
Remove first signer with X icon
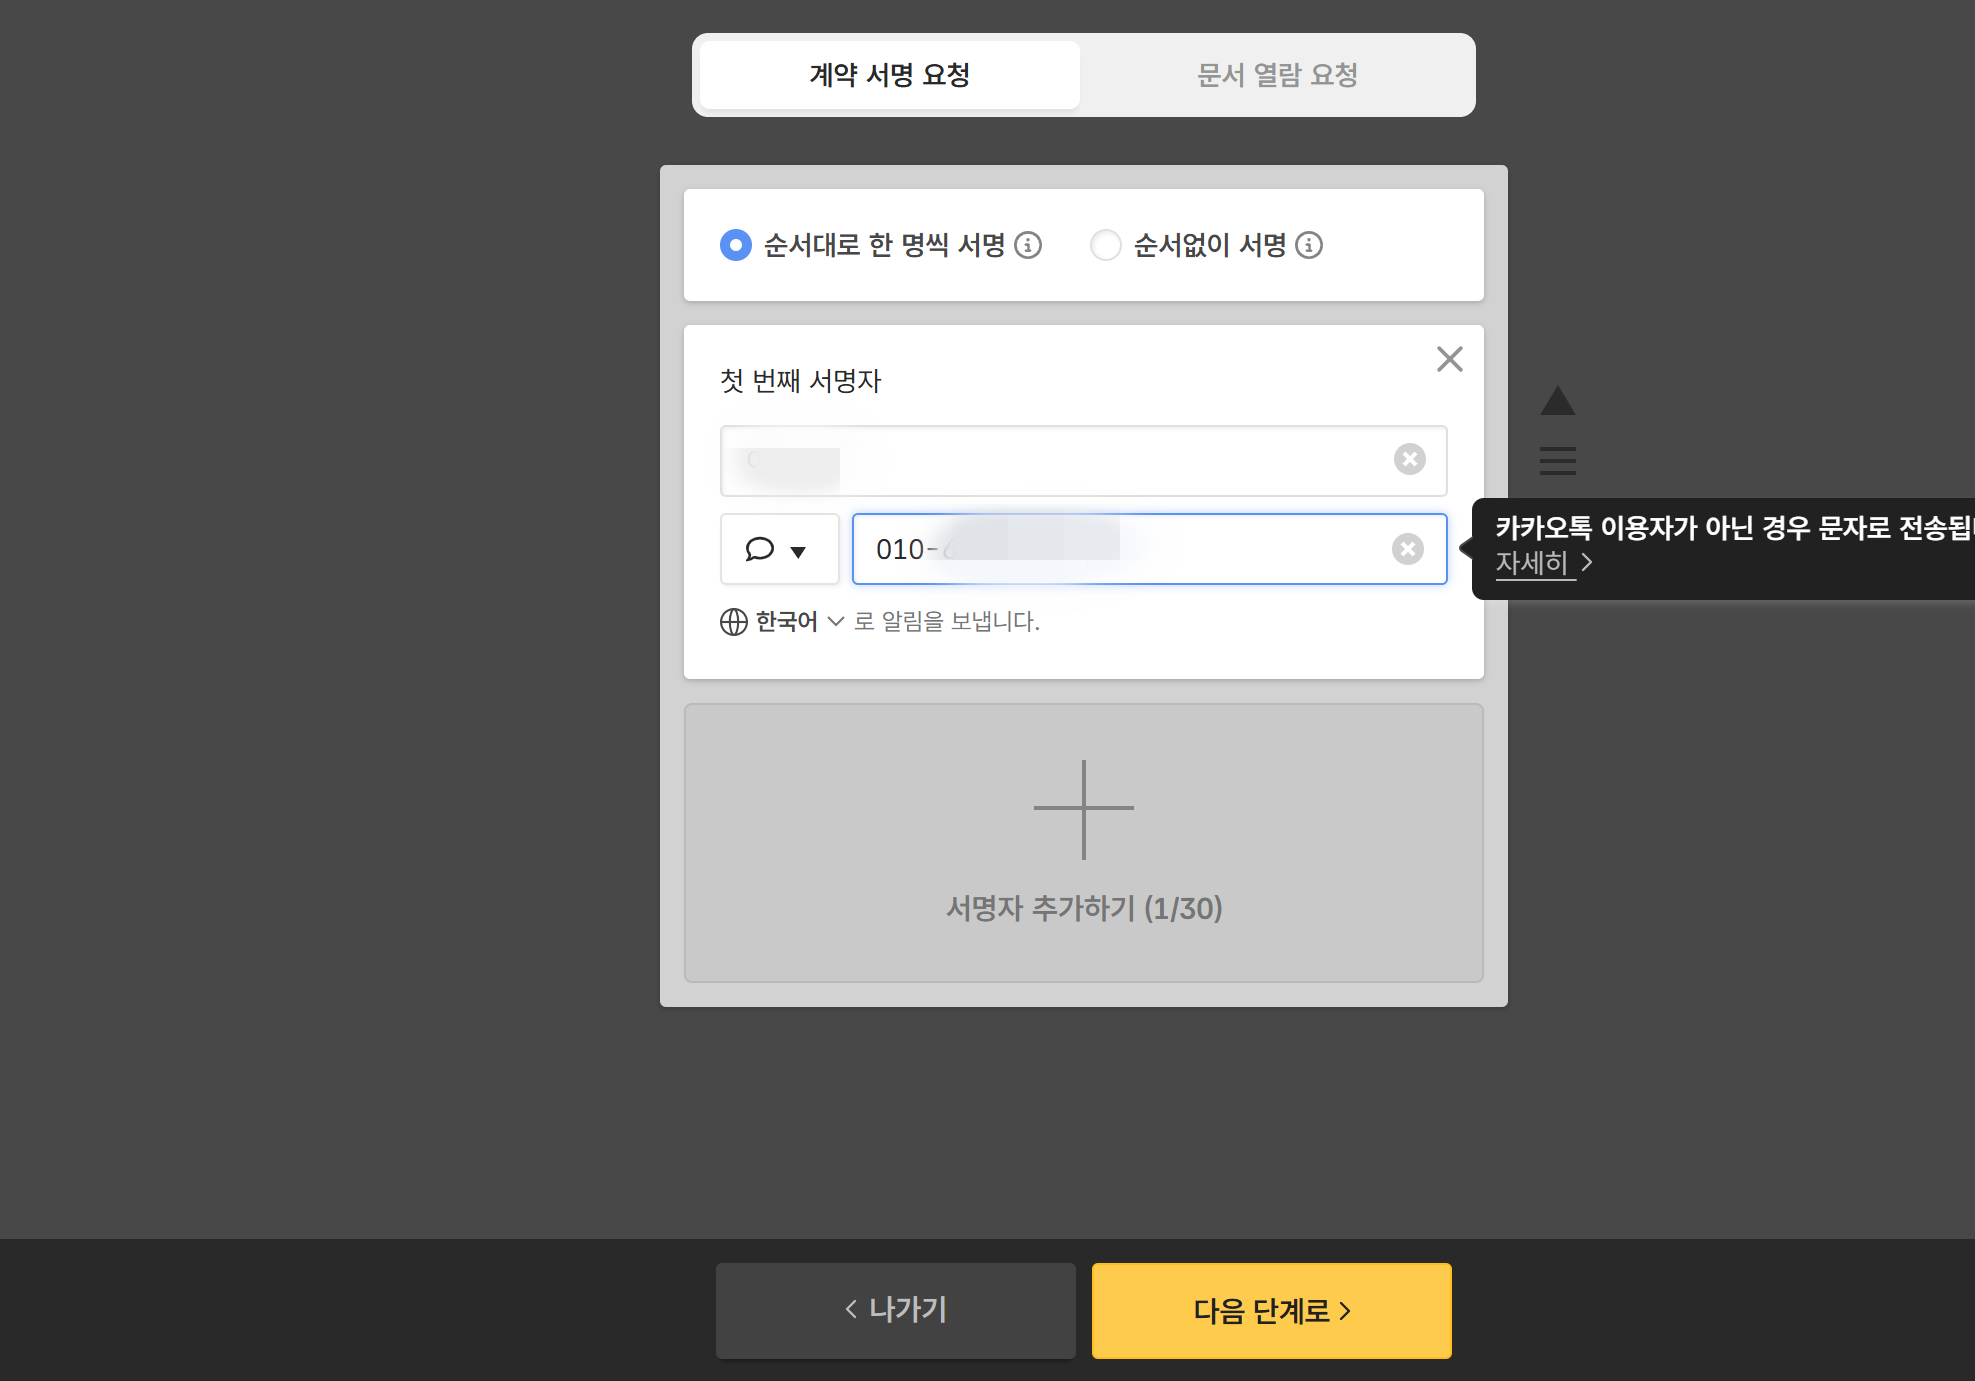(x=1449, y=359)
